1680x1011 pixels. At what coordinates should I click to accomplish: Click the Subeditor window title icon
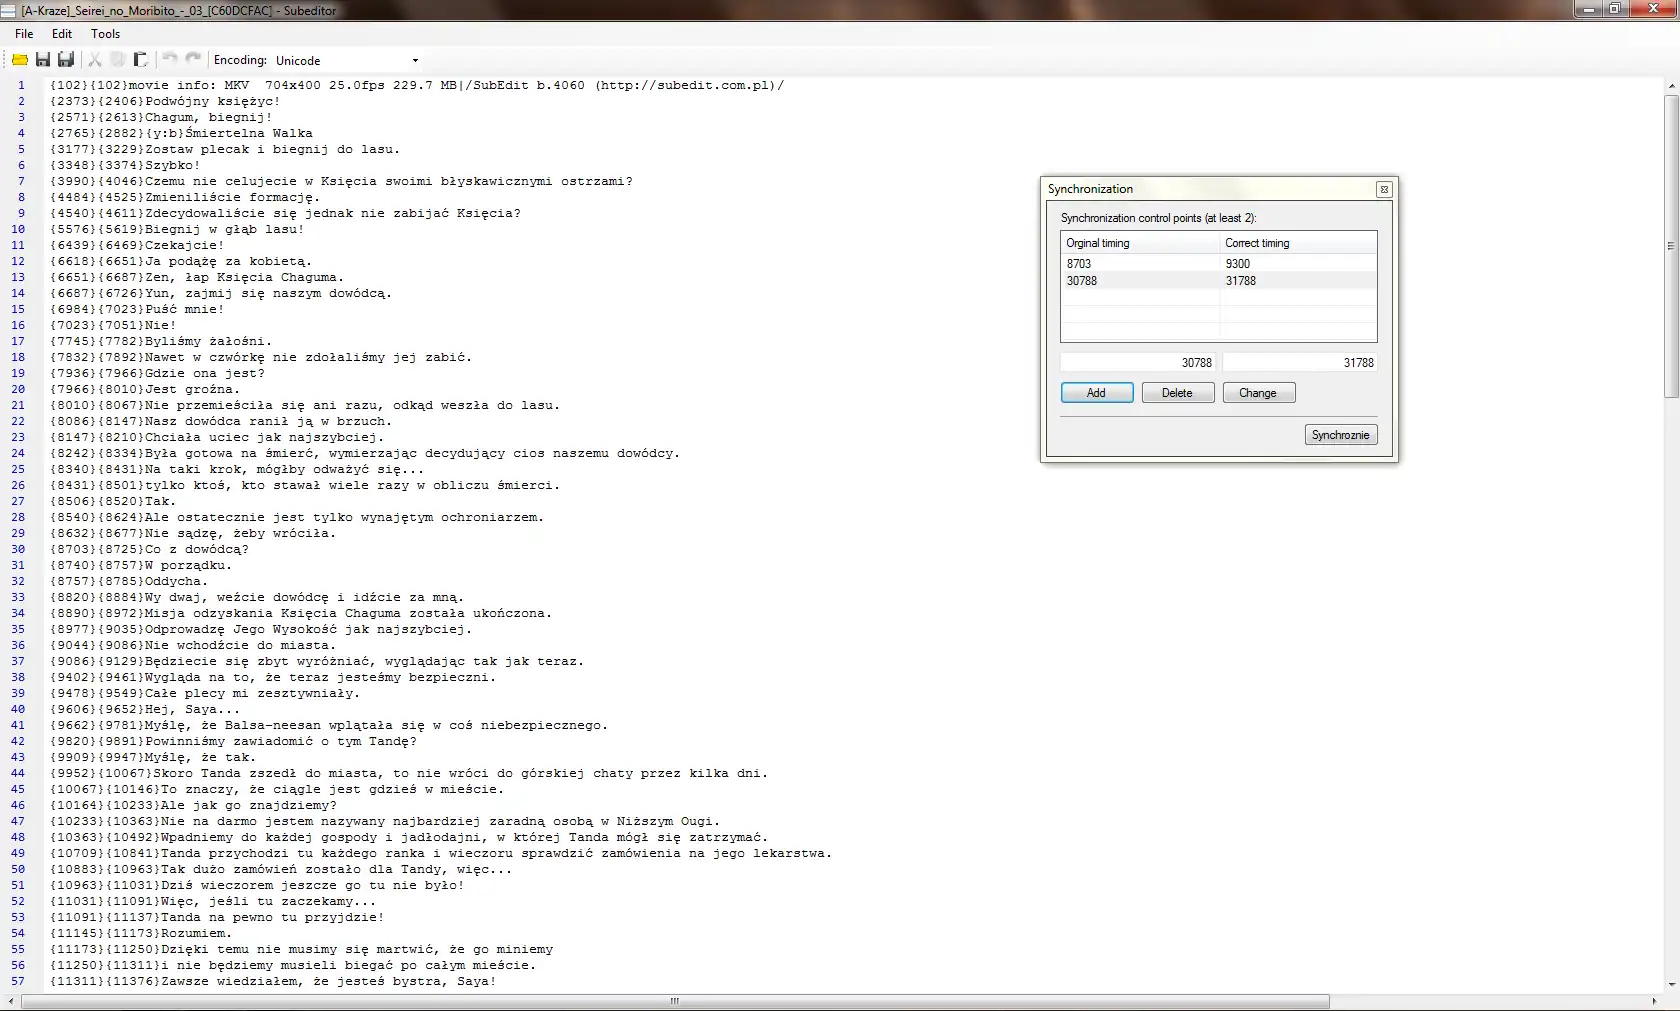pos(9,11)
